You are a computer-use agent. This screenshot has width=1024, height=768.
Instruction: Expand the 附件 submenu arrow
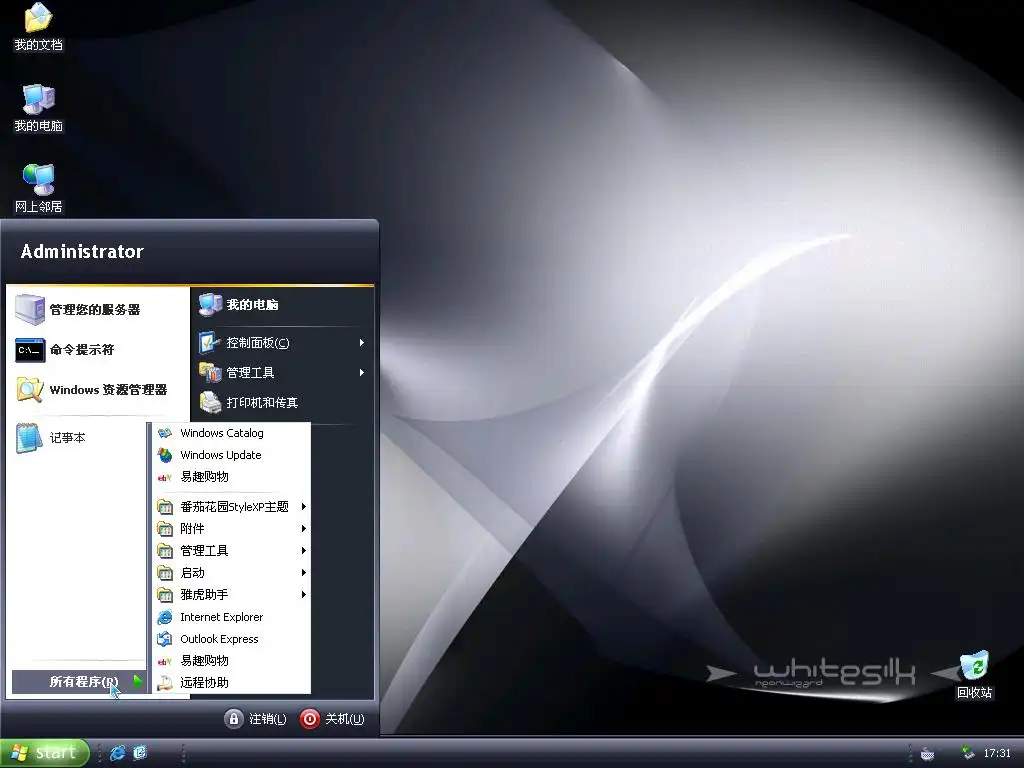[x=304, y=529]
